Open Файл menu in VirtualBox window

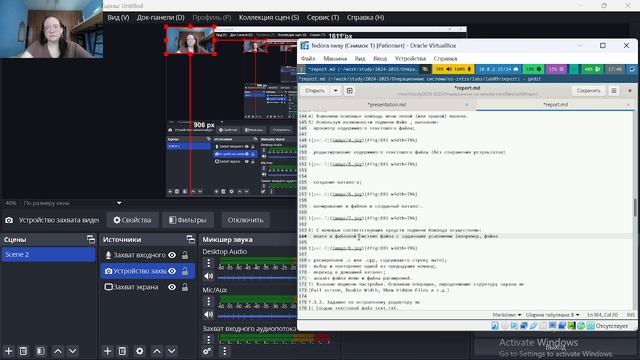(308, 58)
